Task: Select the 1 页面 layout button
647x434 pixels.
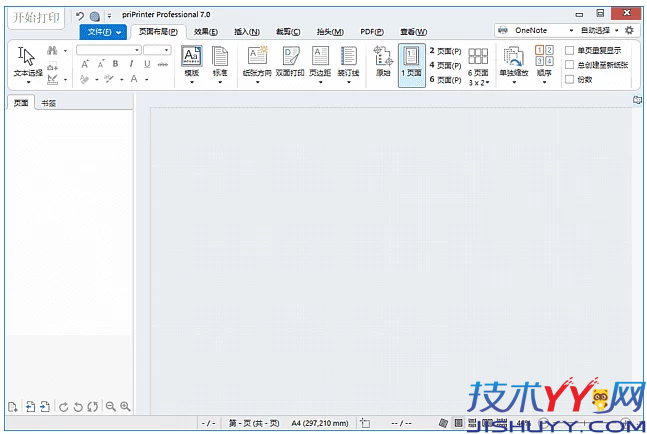Action: point(411,65)
